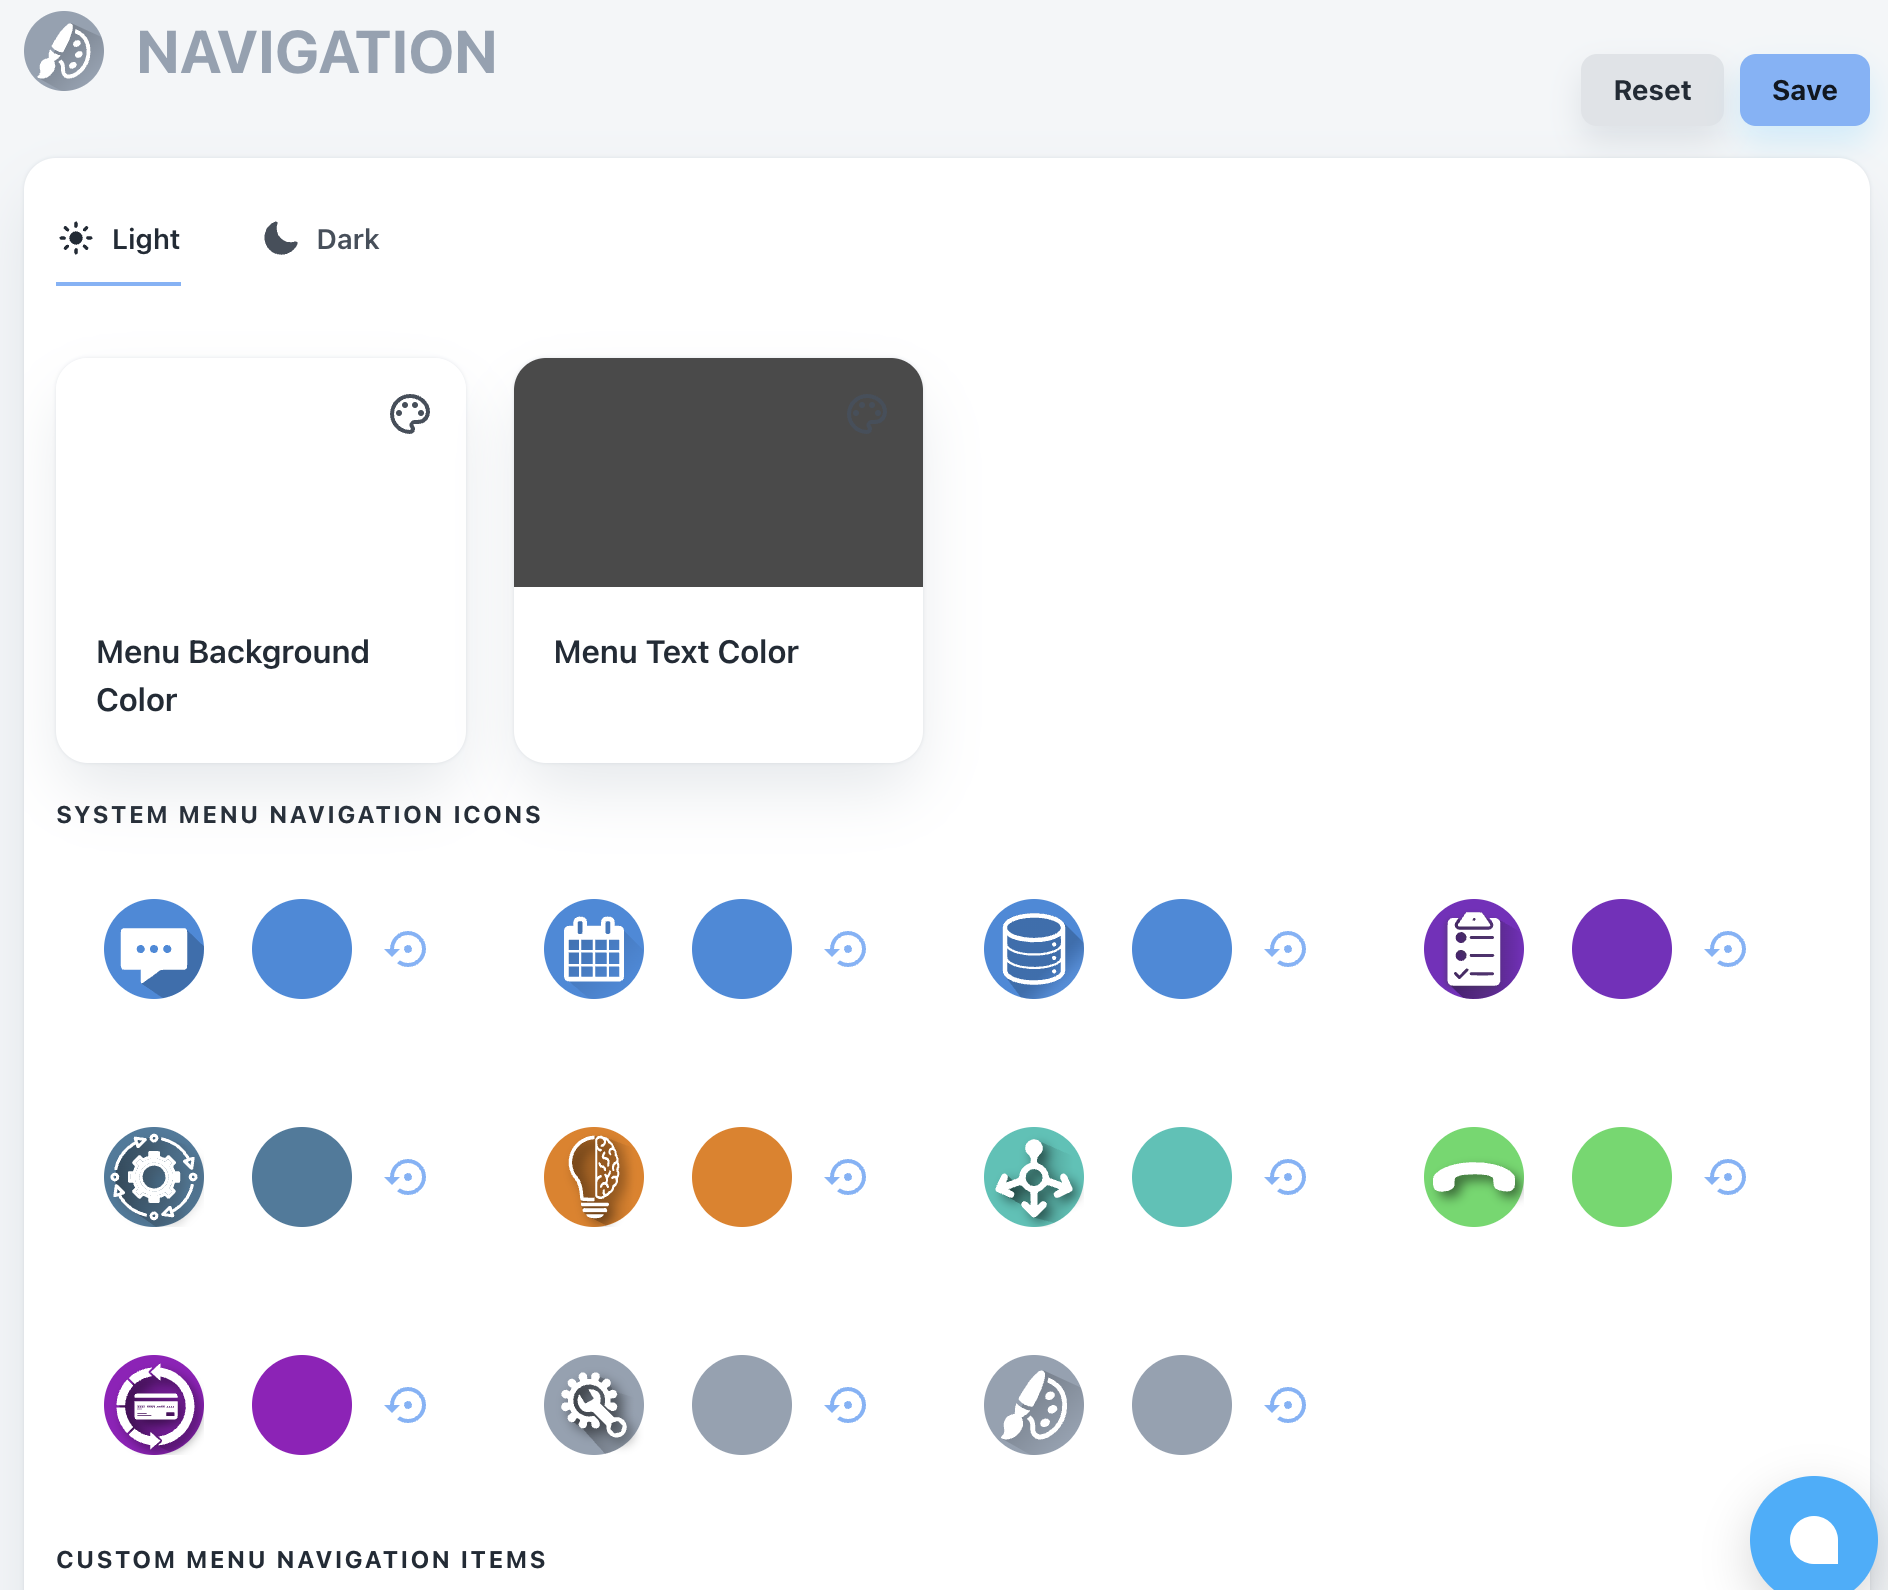
Task: Select the chat messages navigation icon
Action: coord(154,949)
